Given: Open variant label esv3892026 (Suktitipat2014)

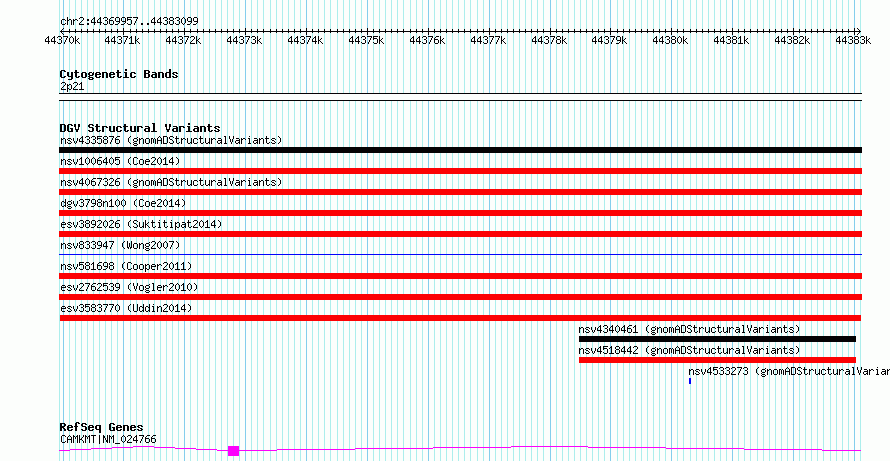Looking at the screenshot, I should 141,224.
